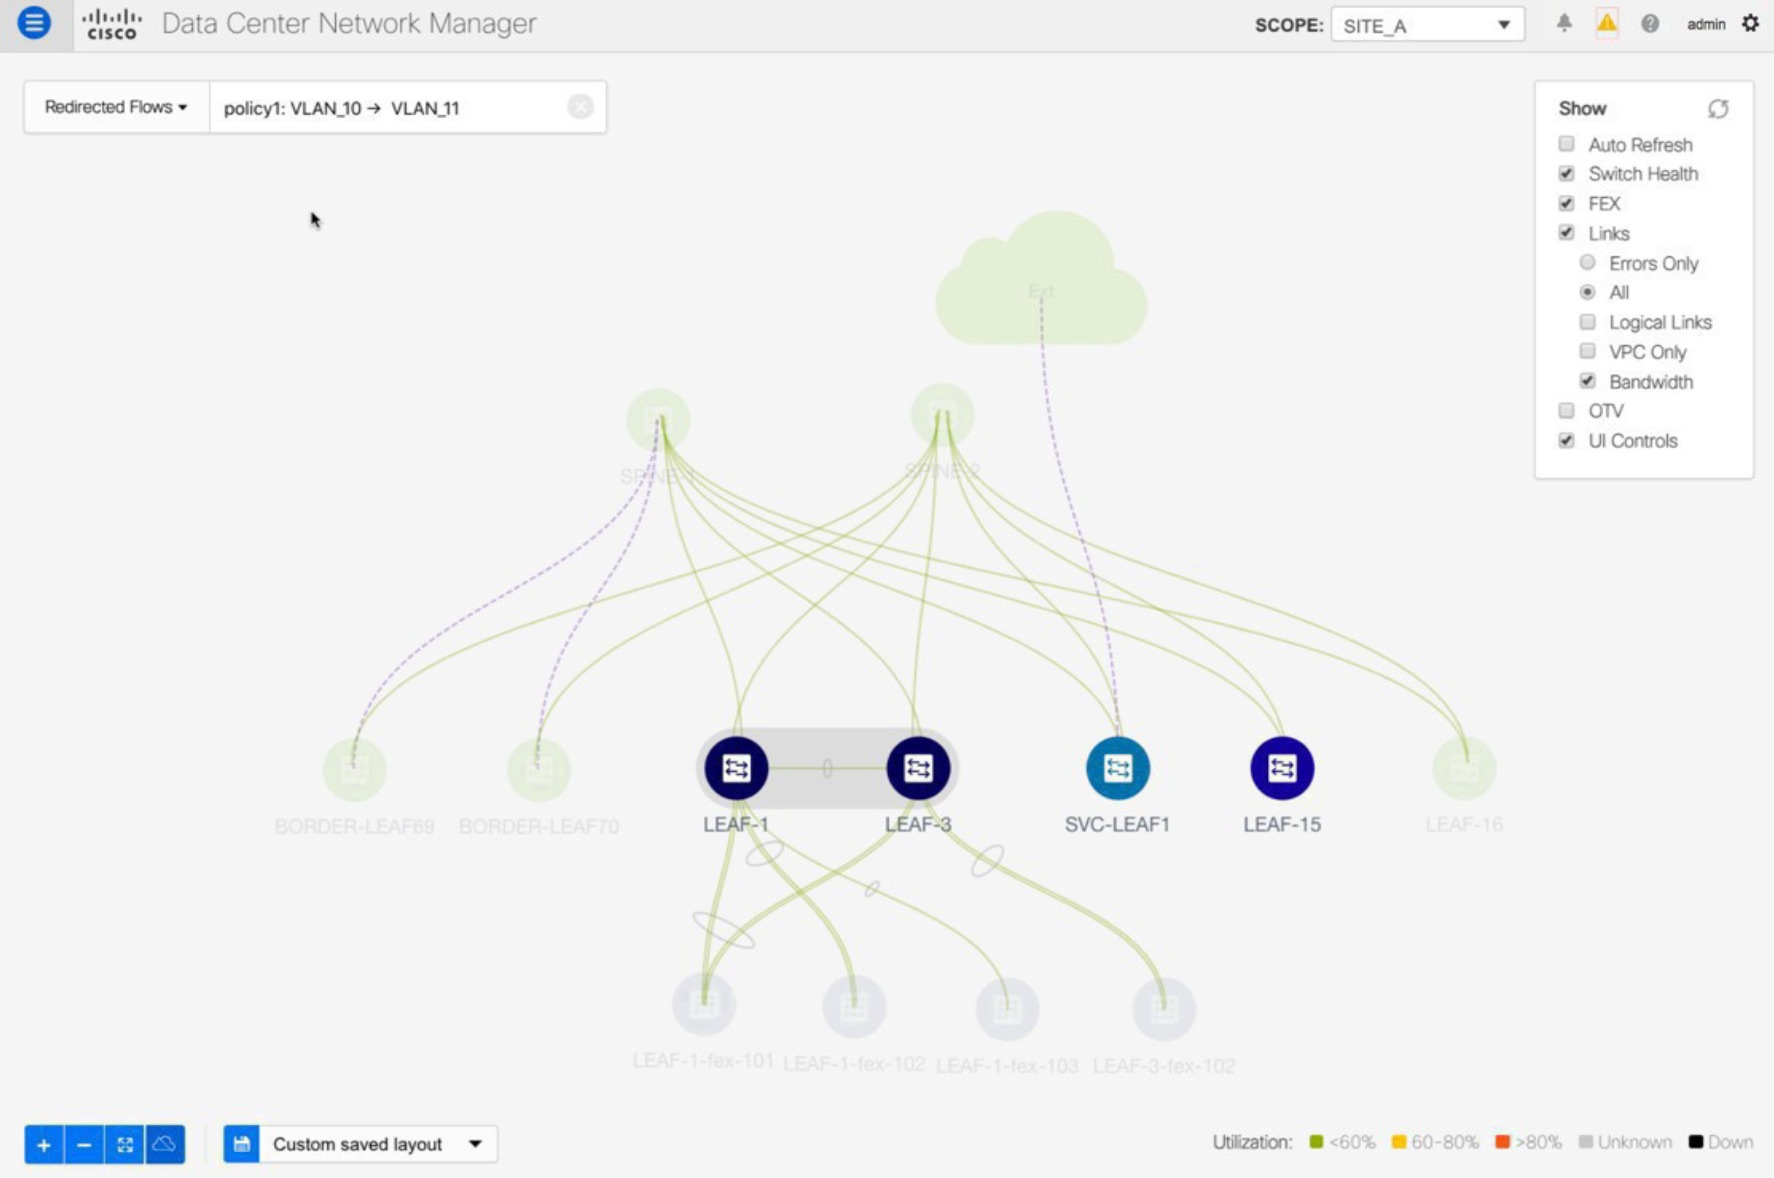Select the BORDER-LEAF70 node
This screenshot has width=1774, height=1178.
[538, 770]
